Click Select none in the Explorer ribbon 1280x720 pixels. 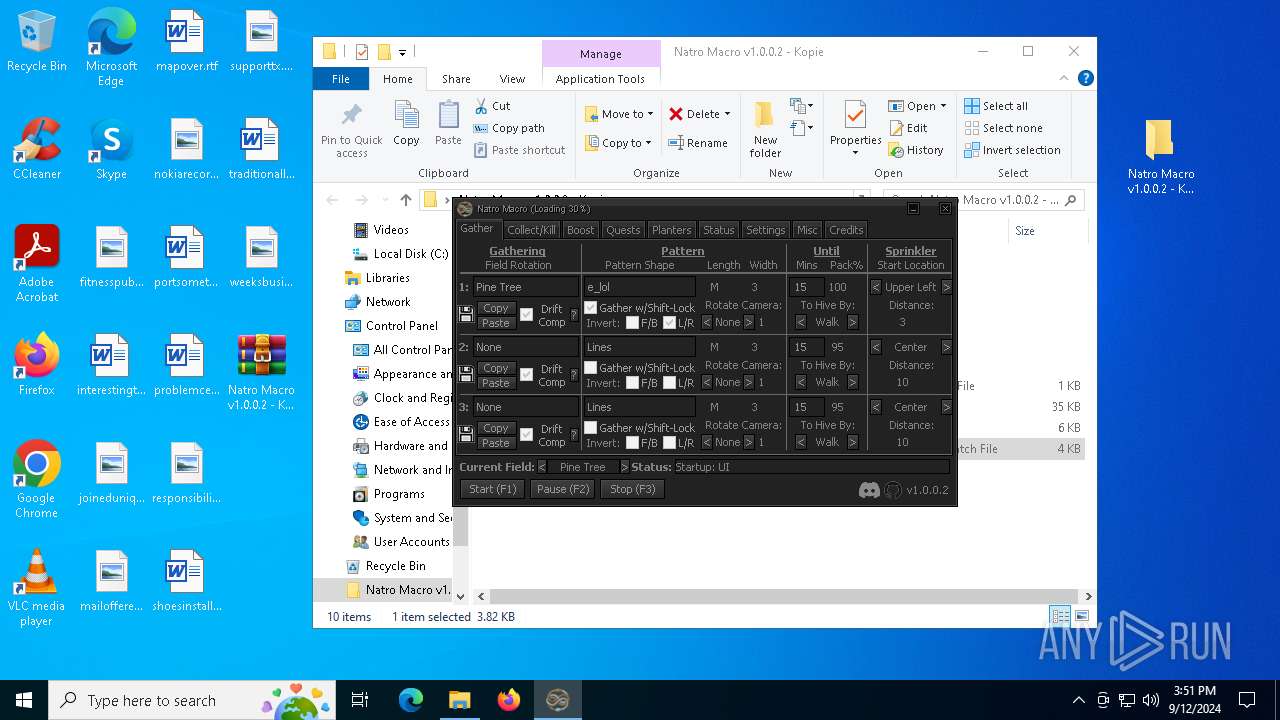[x=1004, y=128]
